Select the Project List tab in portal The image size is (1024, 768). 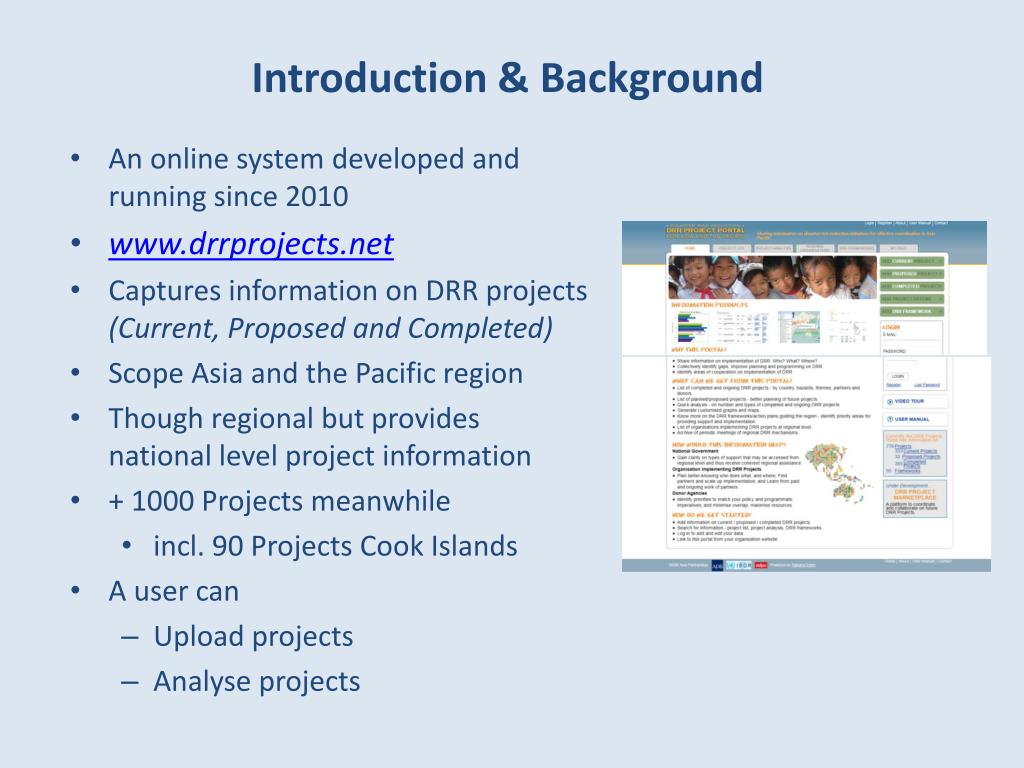pyautogui.click(x=732, y=248)
